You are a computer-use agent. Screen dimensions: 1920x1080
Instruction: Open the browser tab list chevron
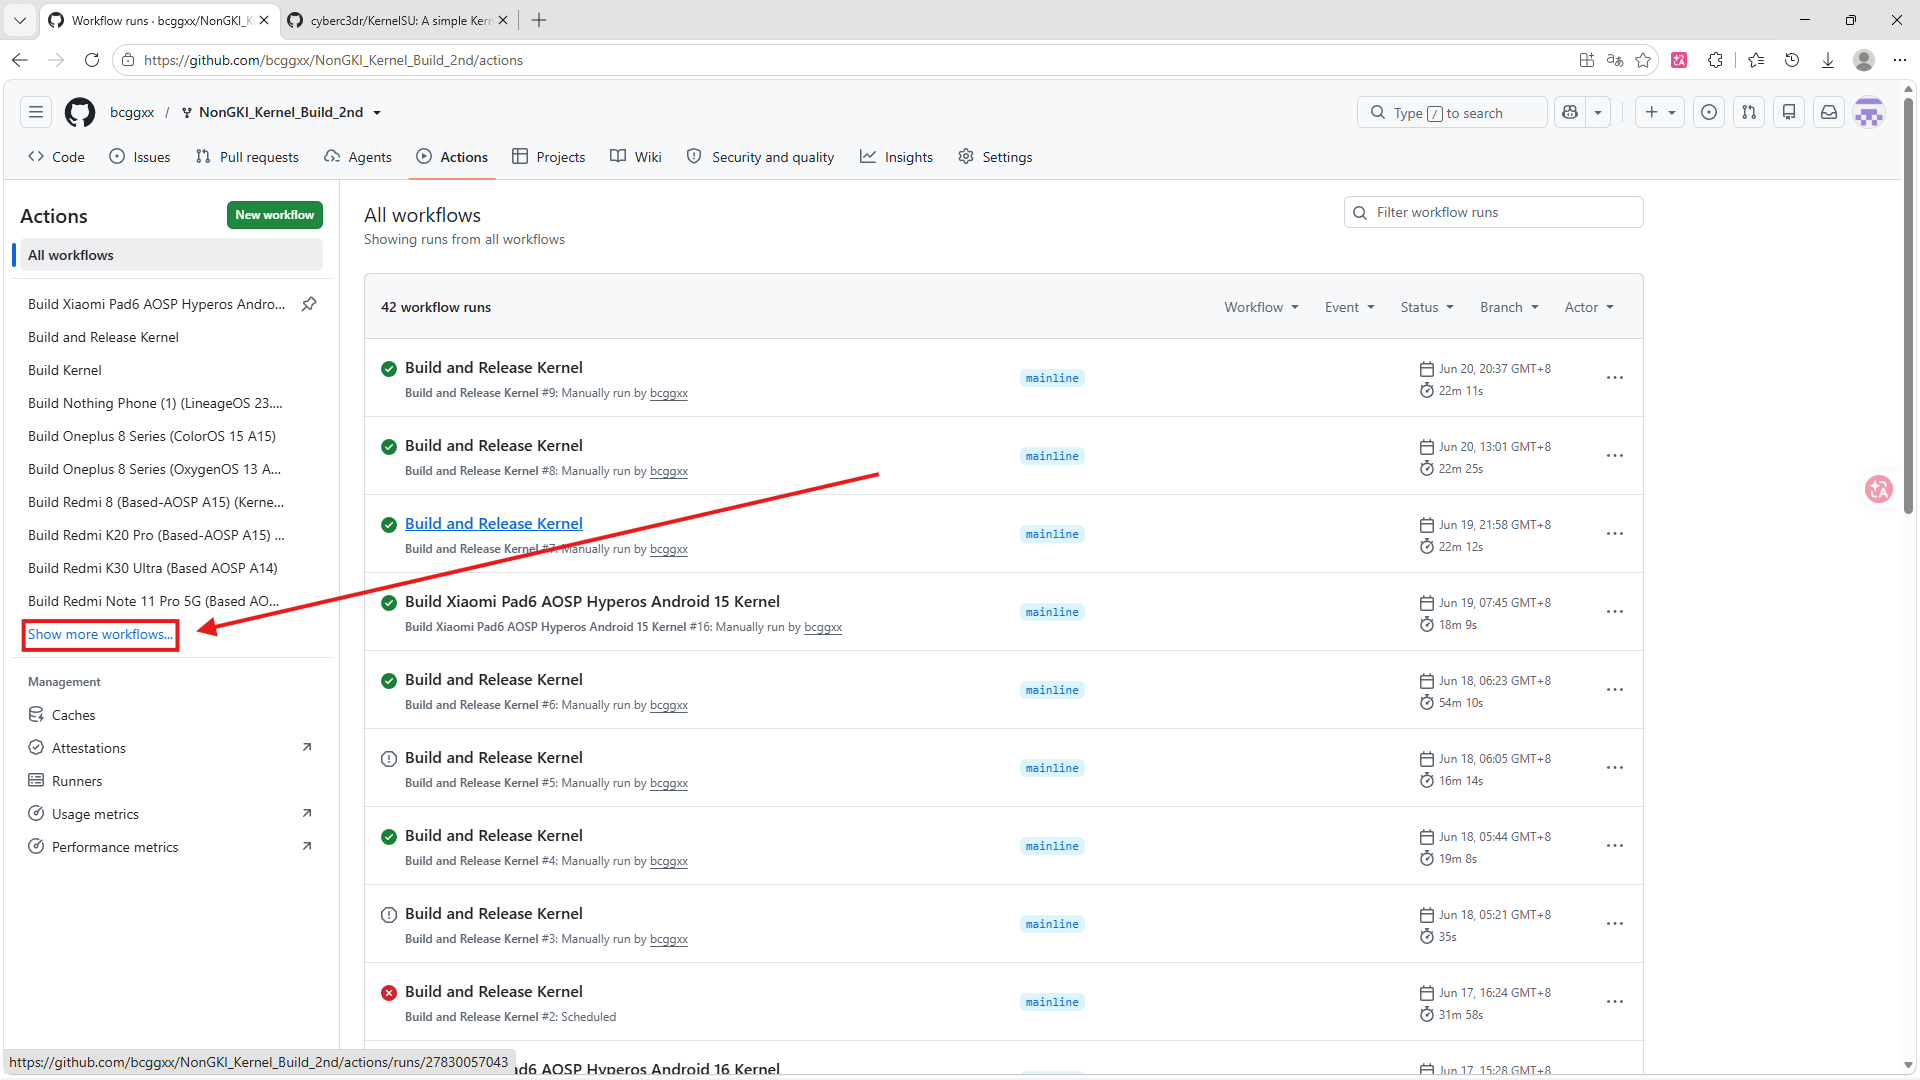tap(20, 20)
